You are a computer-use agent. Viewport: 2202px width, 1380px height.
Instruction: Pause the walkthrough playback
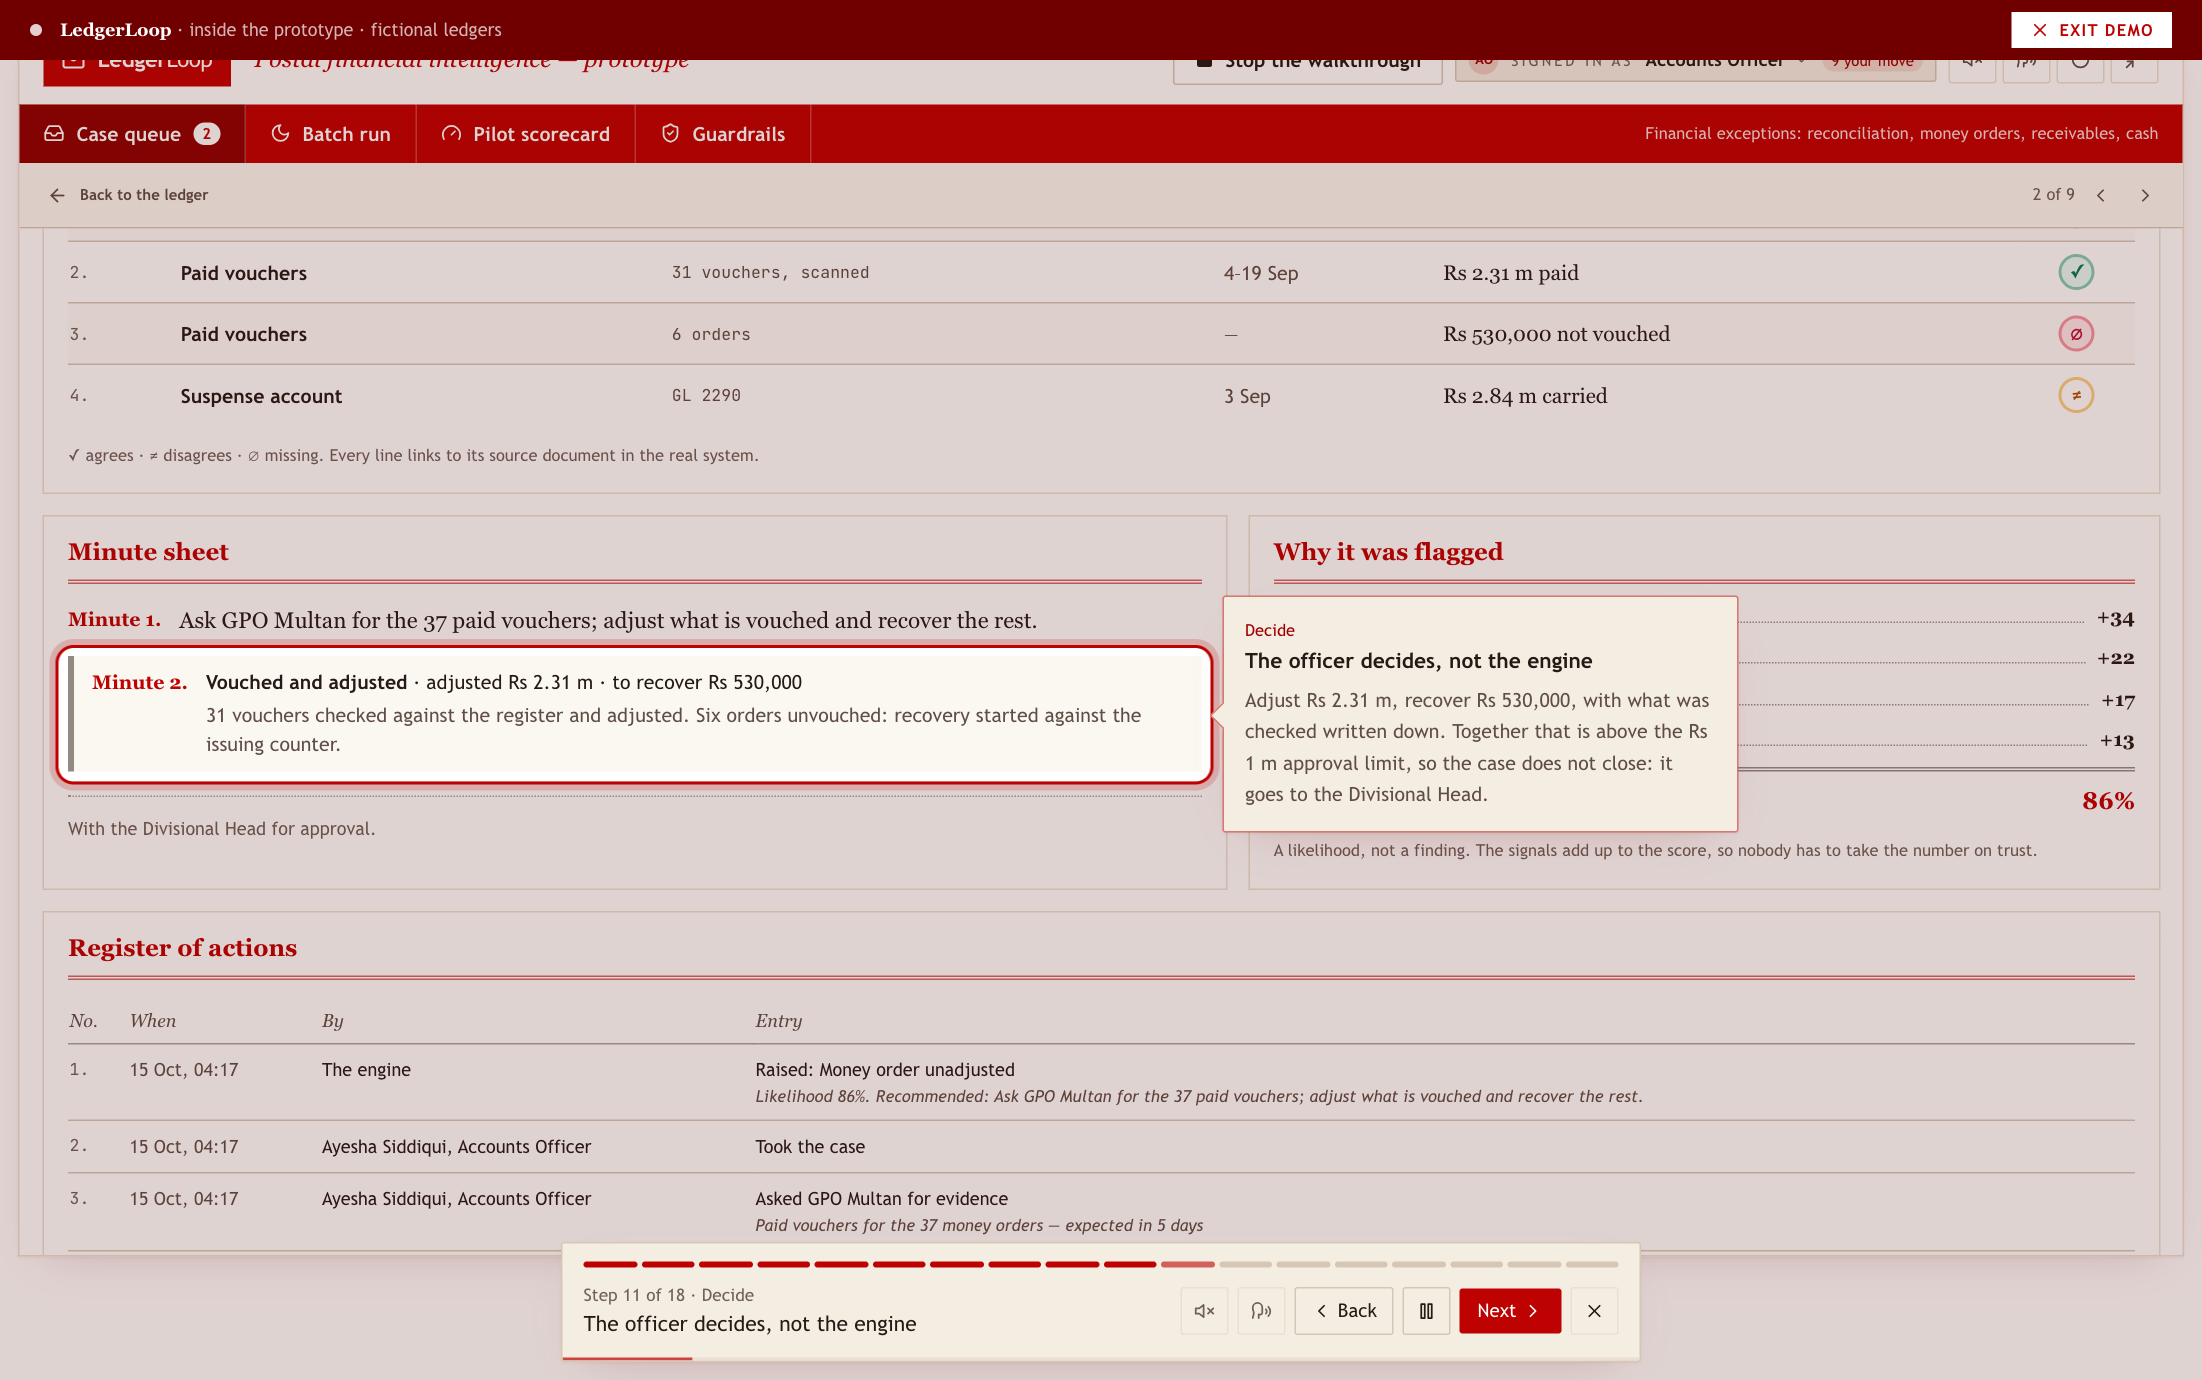pos(1426,1310)
